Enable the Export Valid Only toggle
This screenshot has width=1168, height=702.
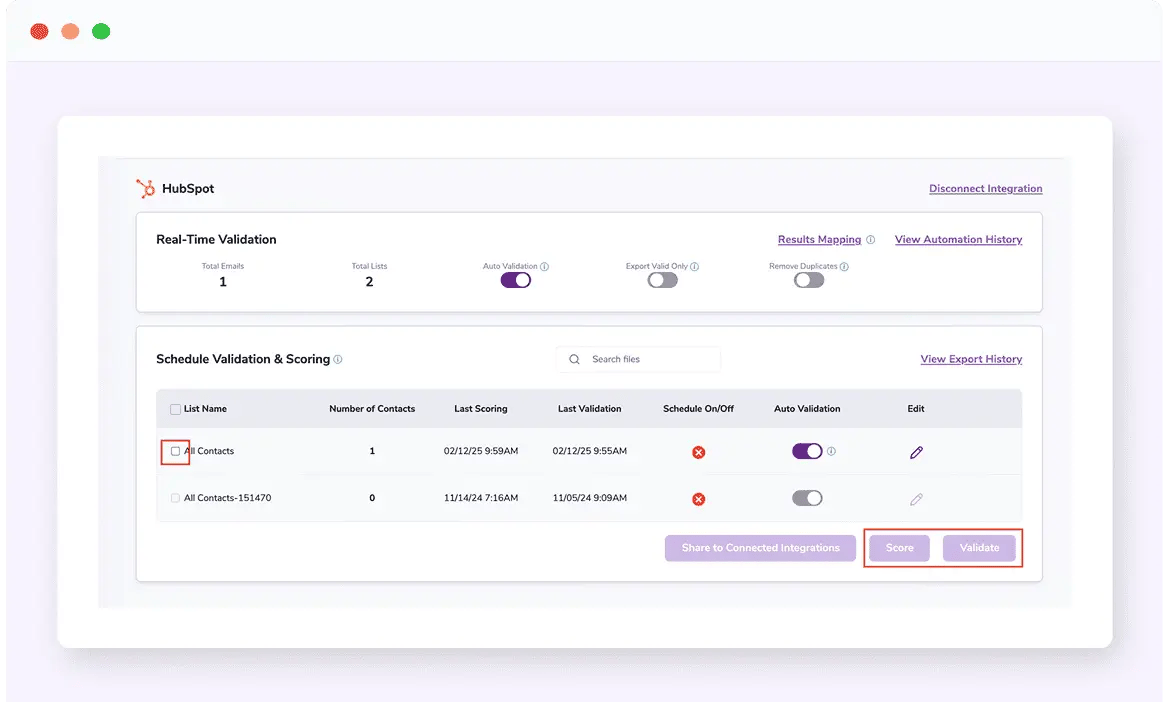pos(662,280)
